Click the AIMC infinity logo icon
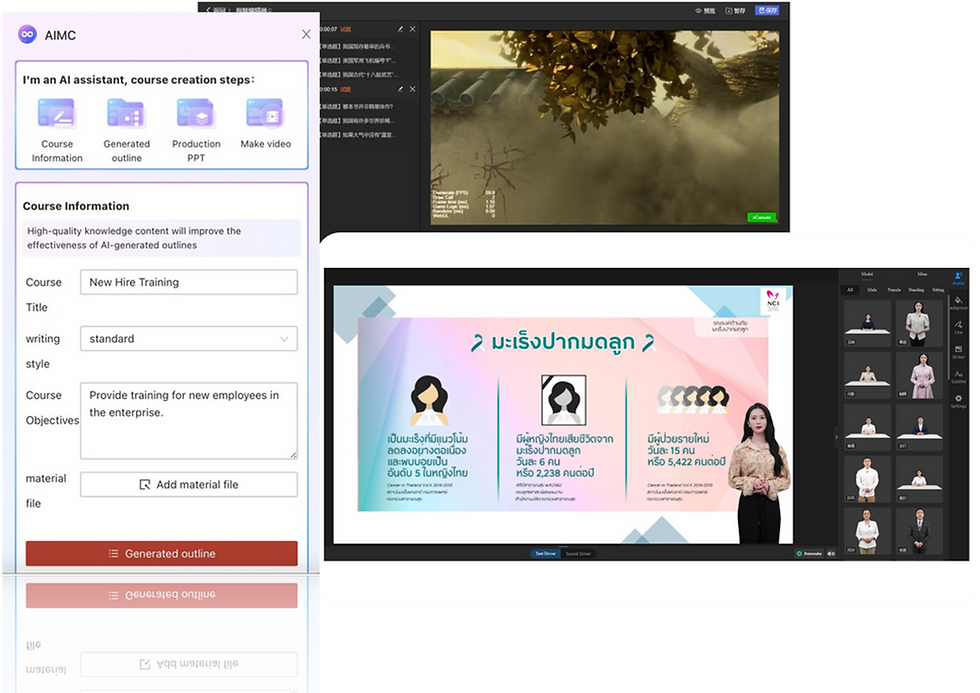The image size is (980, 693). tap(28, 35)
